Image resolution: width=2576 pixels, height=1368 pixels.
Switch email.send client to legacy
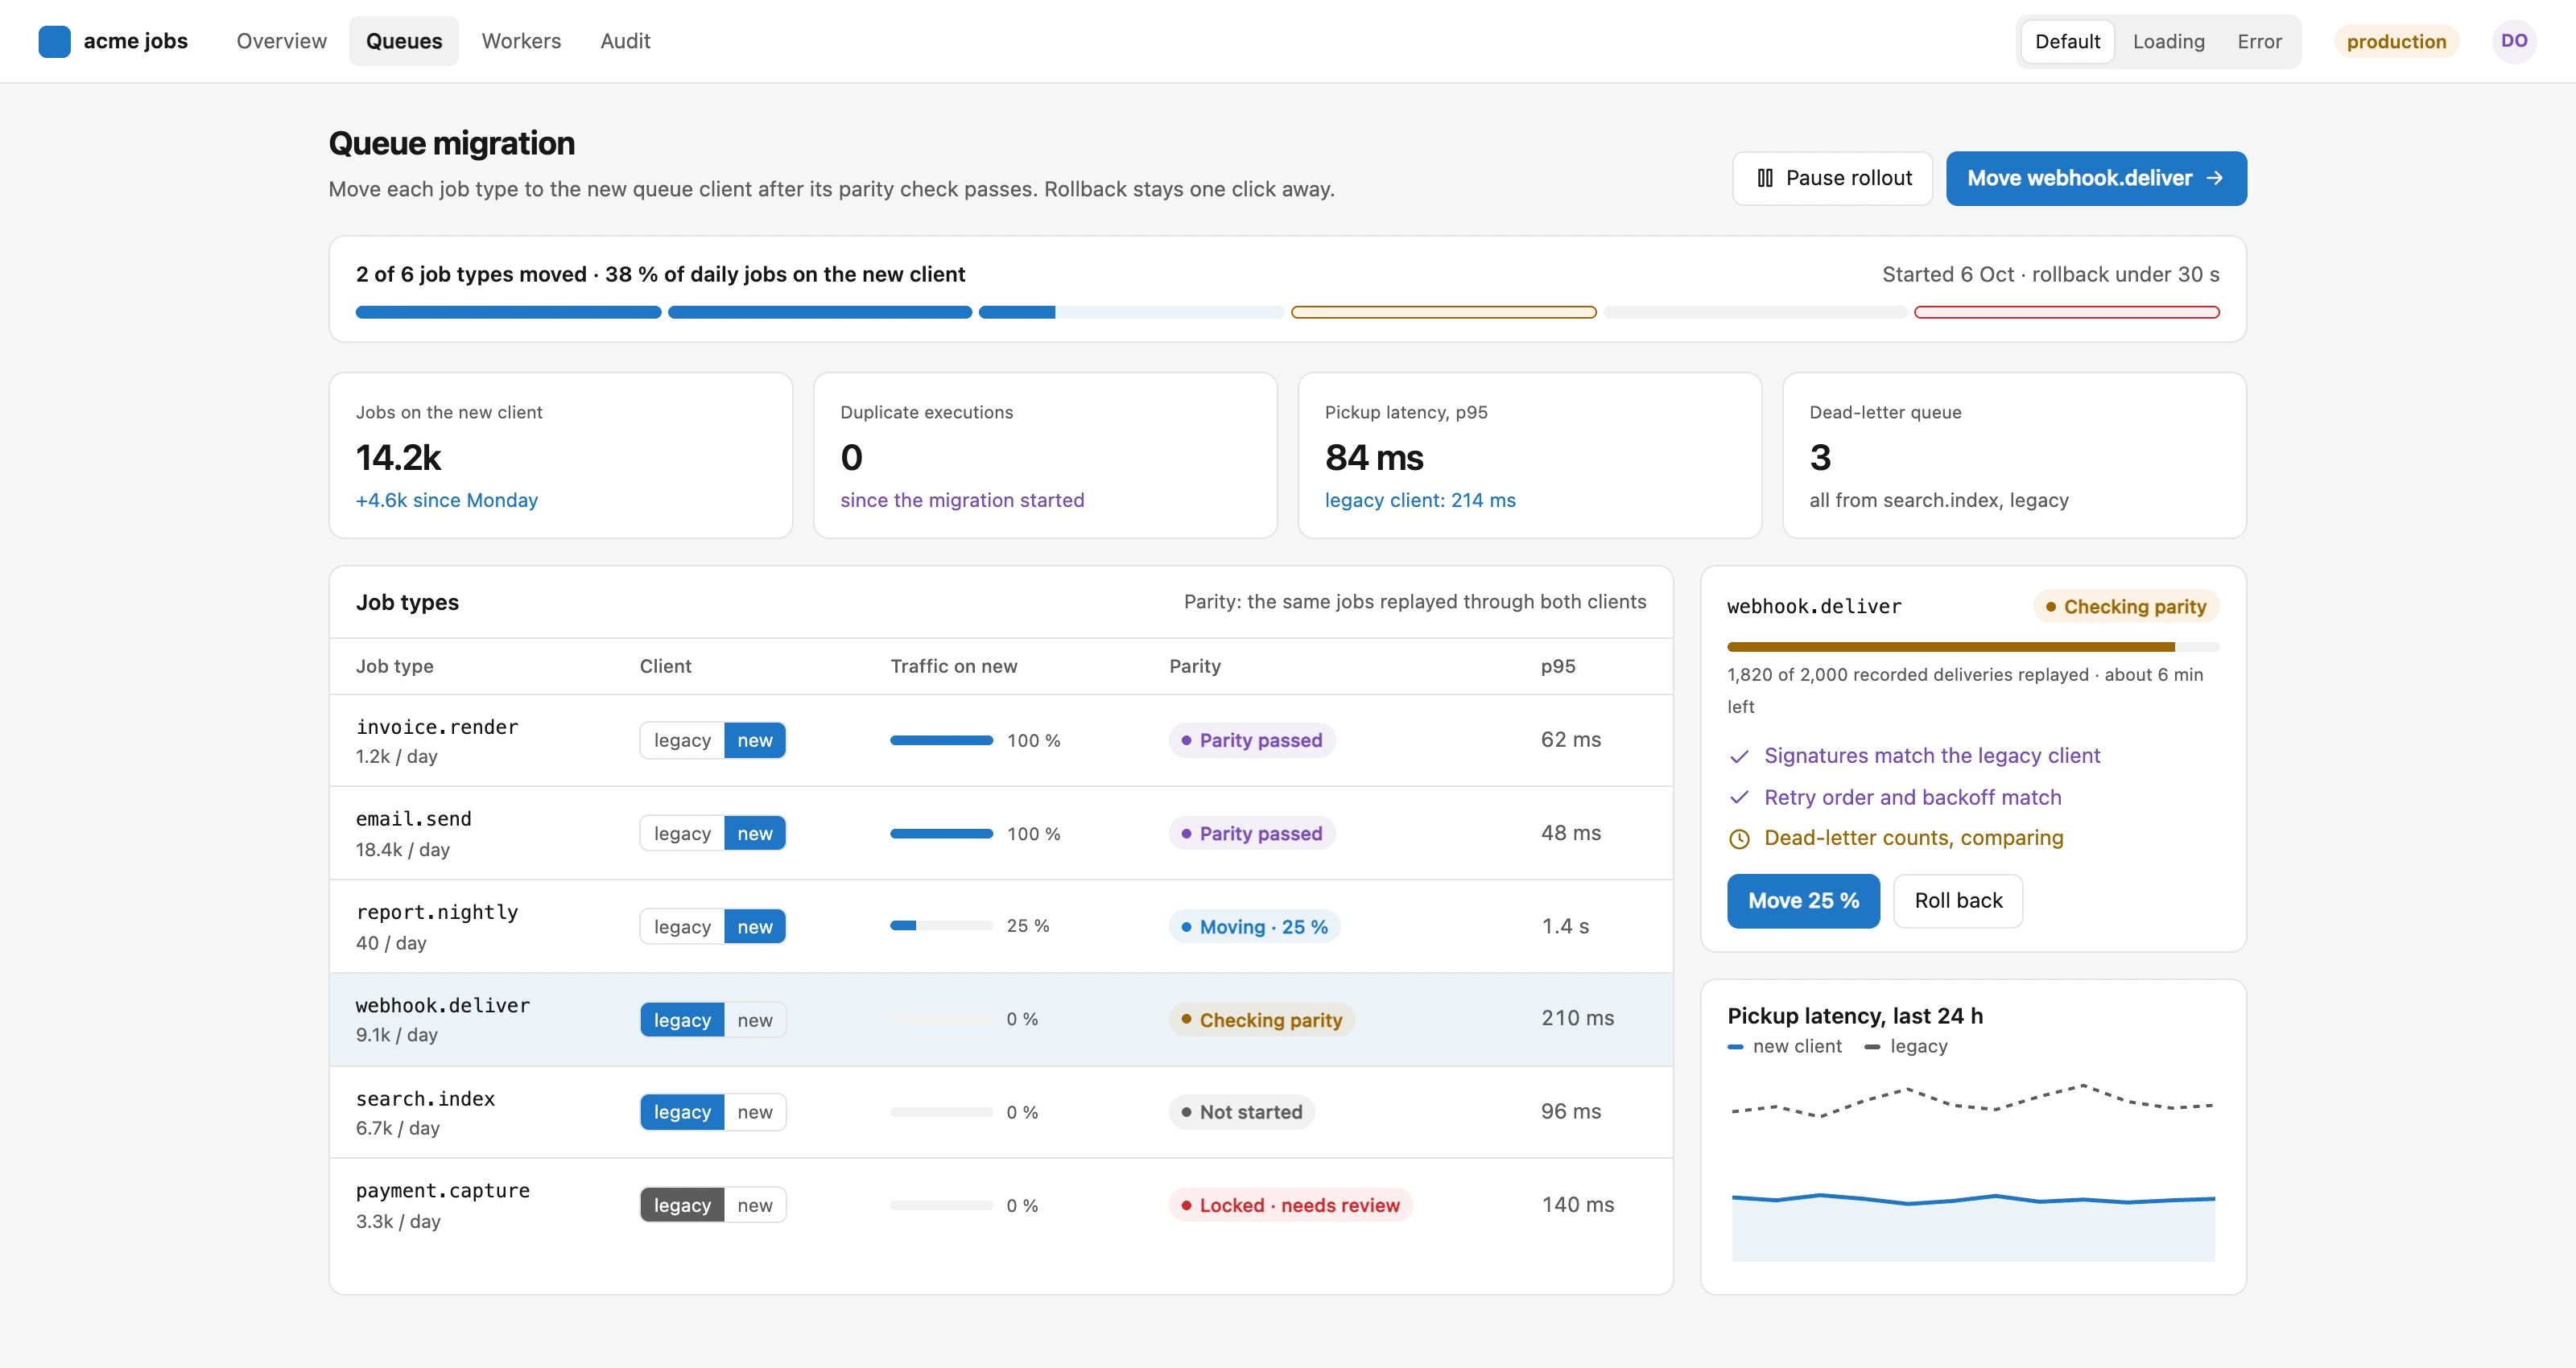coord(682,833)
